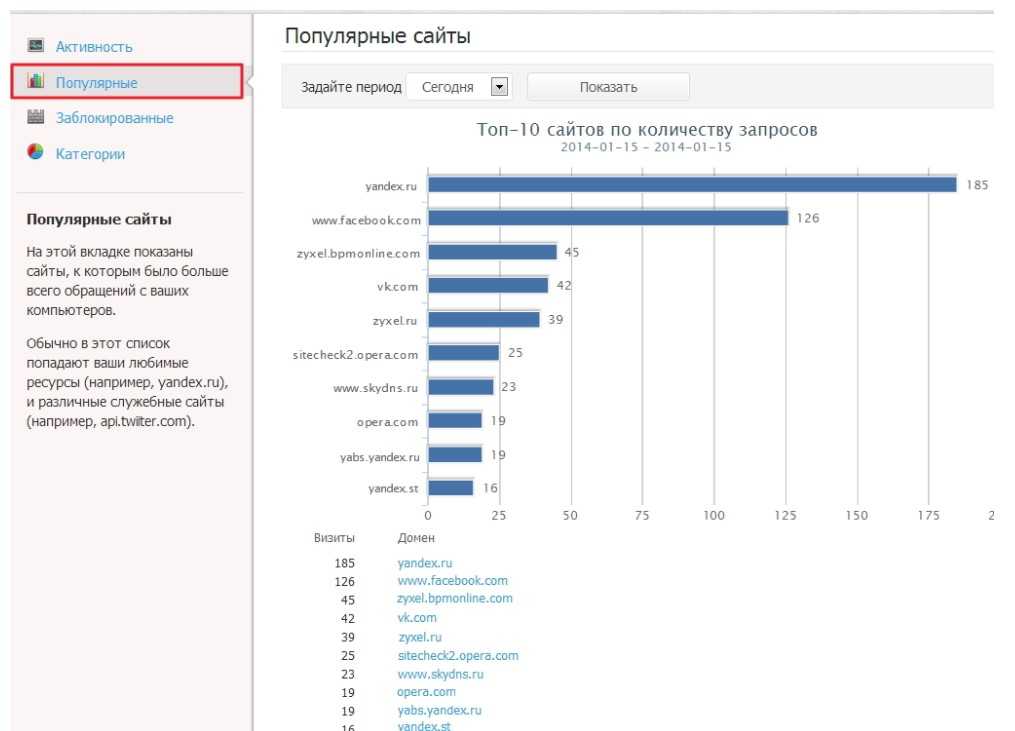The height and width of the screenshot is (731, 1015).
Task: Select the www.facebook.com chart bar
Action: [x=608, y=218]
